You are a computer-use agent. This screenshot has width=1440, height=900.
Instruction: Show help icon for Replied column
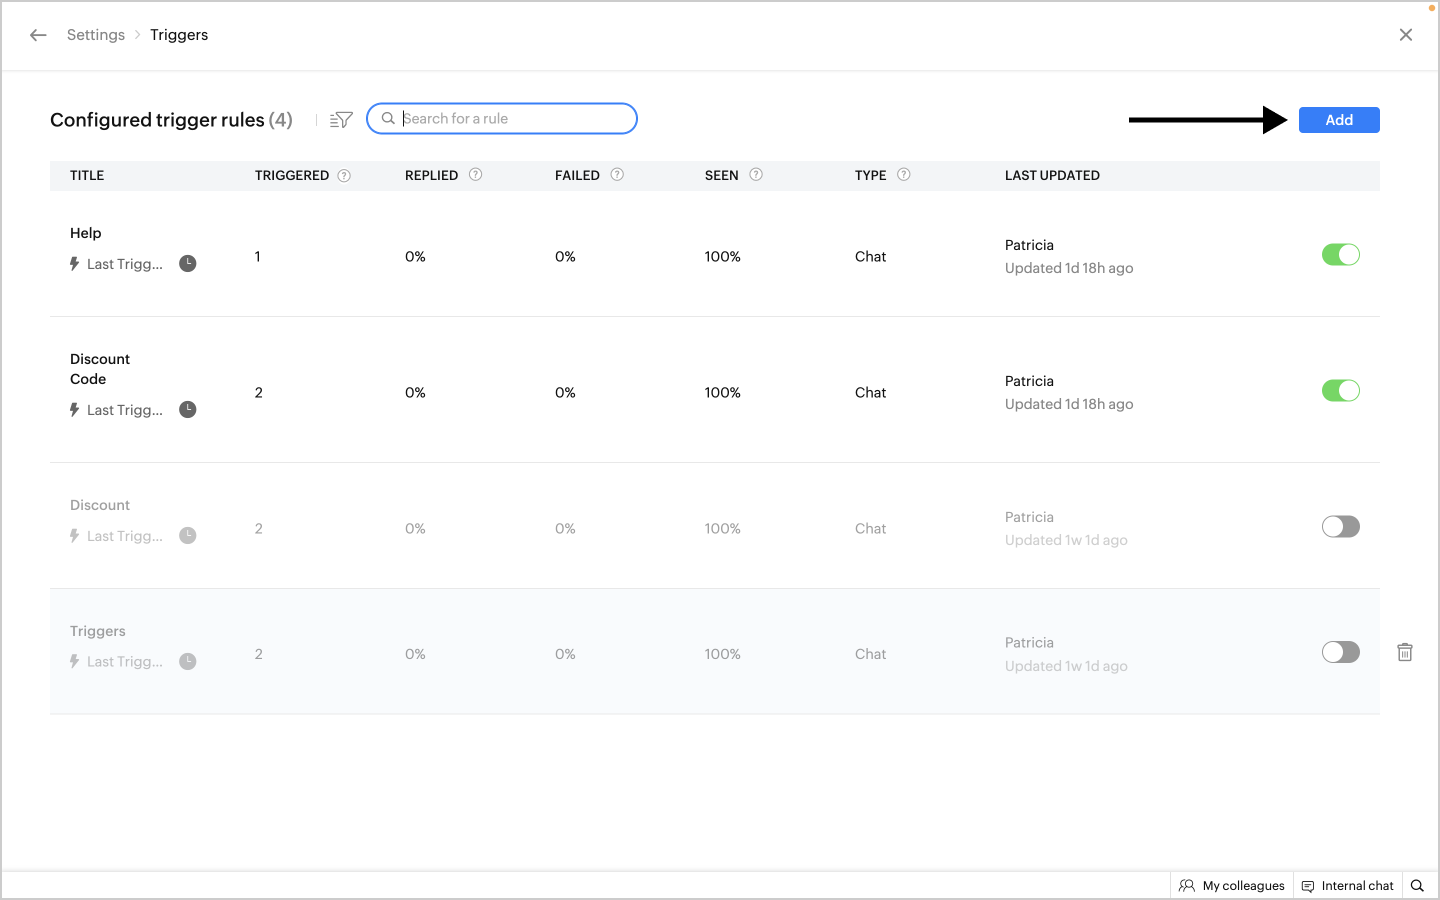pyautogui.click(x=476, y=174)
